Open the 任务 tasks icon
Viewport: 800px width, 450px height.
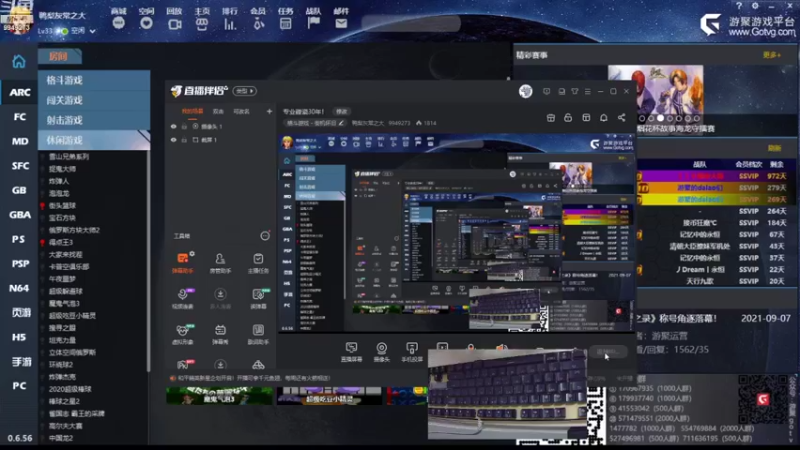click(286, 23)
